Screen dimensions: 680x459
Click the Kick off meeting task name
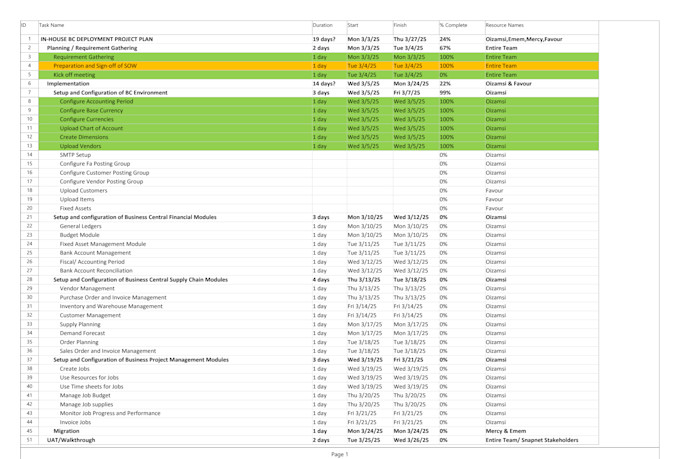[x=74, y=75]
